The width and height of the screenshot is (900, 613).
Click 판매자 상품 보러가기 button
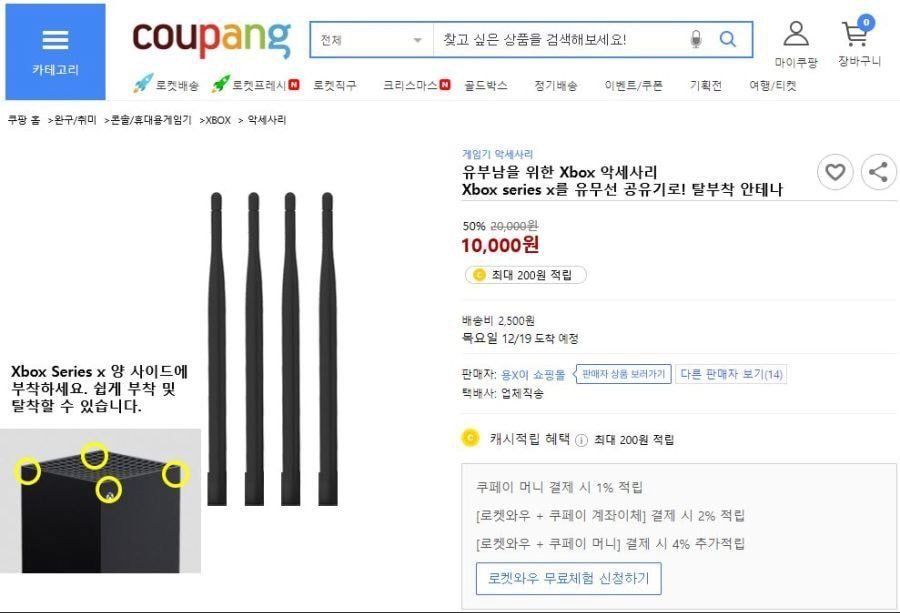click(x=623, y=374)
